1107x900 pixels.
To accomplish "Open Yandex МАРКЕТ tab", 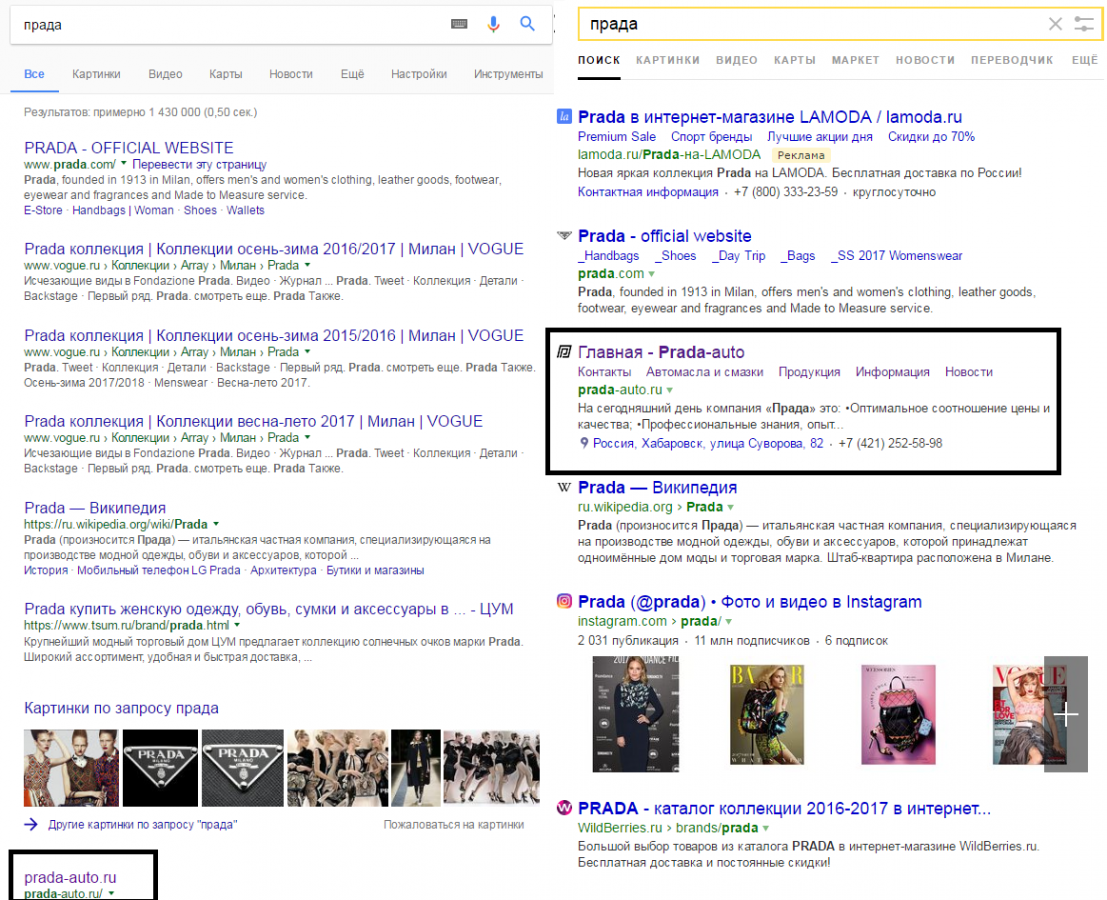I will pyautogui.click(x=856, y=61).
